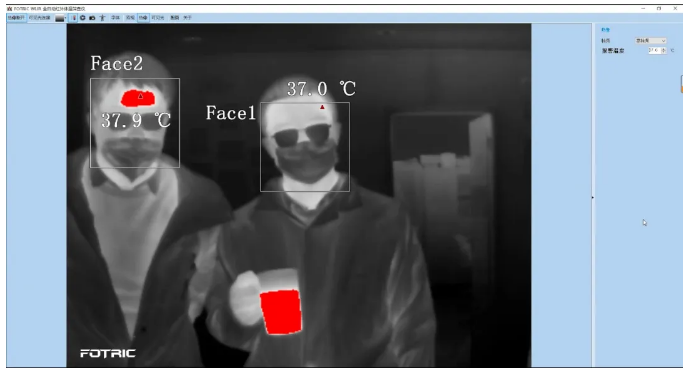
Task: Click the Face1 detection box
Action: pyautogui.click(x=305, y=147)
